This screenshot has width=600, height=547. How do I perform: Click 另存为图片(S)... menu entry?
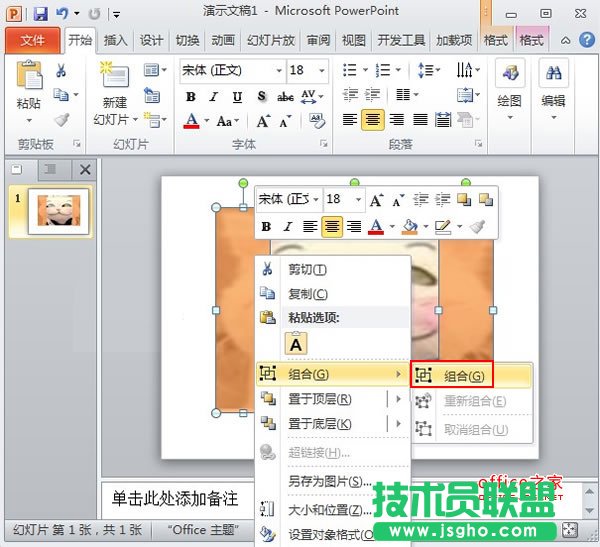click(x=333, y=481)
